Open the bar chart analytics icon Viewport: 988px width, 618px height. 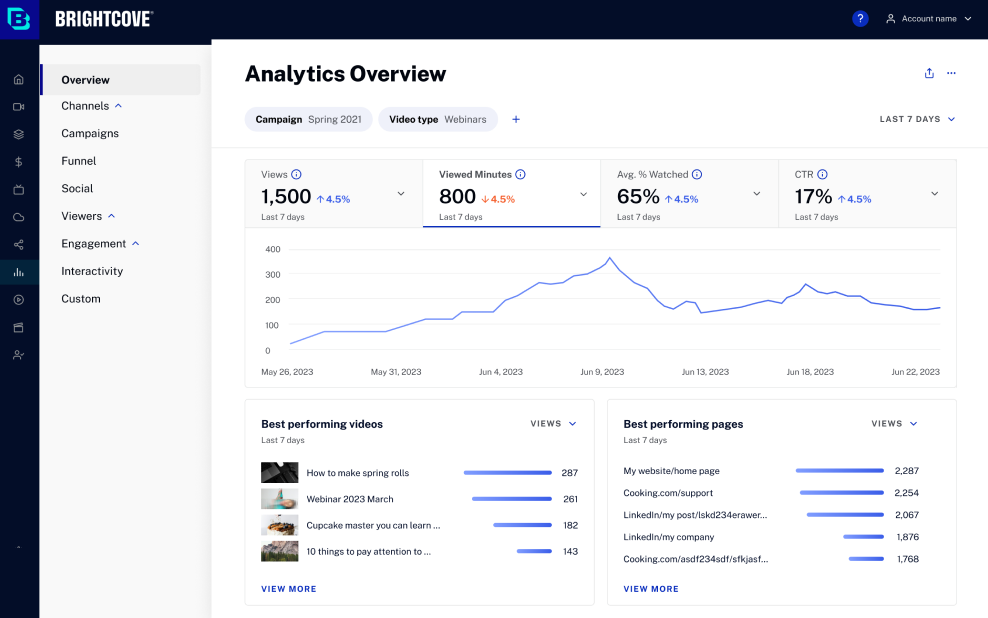(x=19, y=272)
